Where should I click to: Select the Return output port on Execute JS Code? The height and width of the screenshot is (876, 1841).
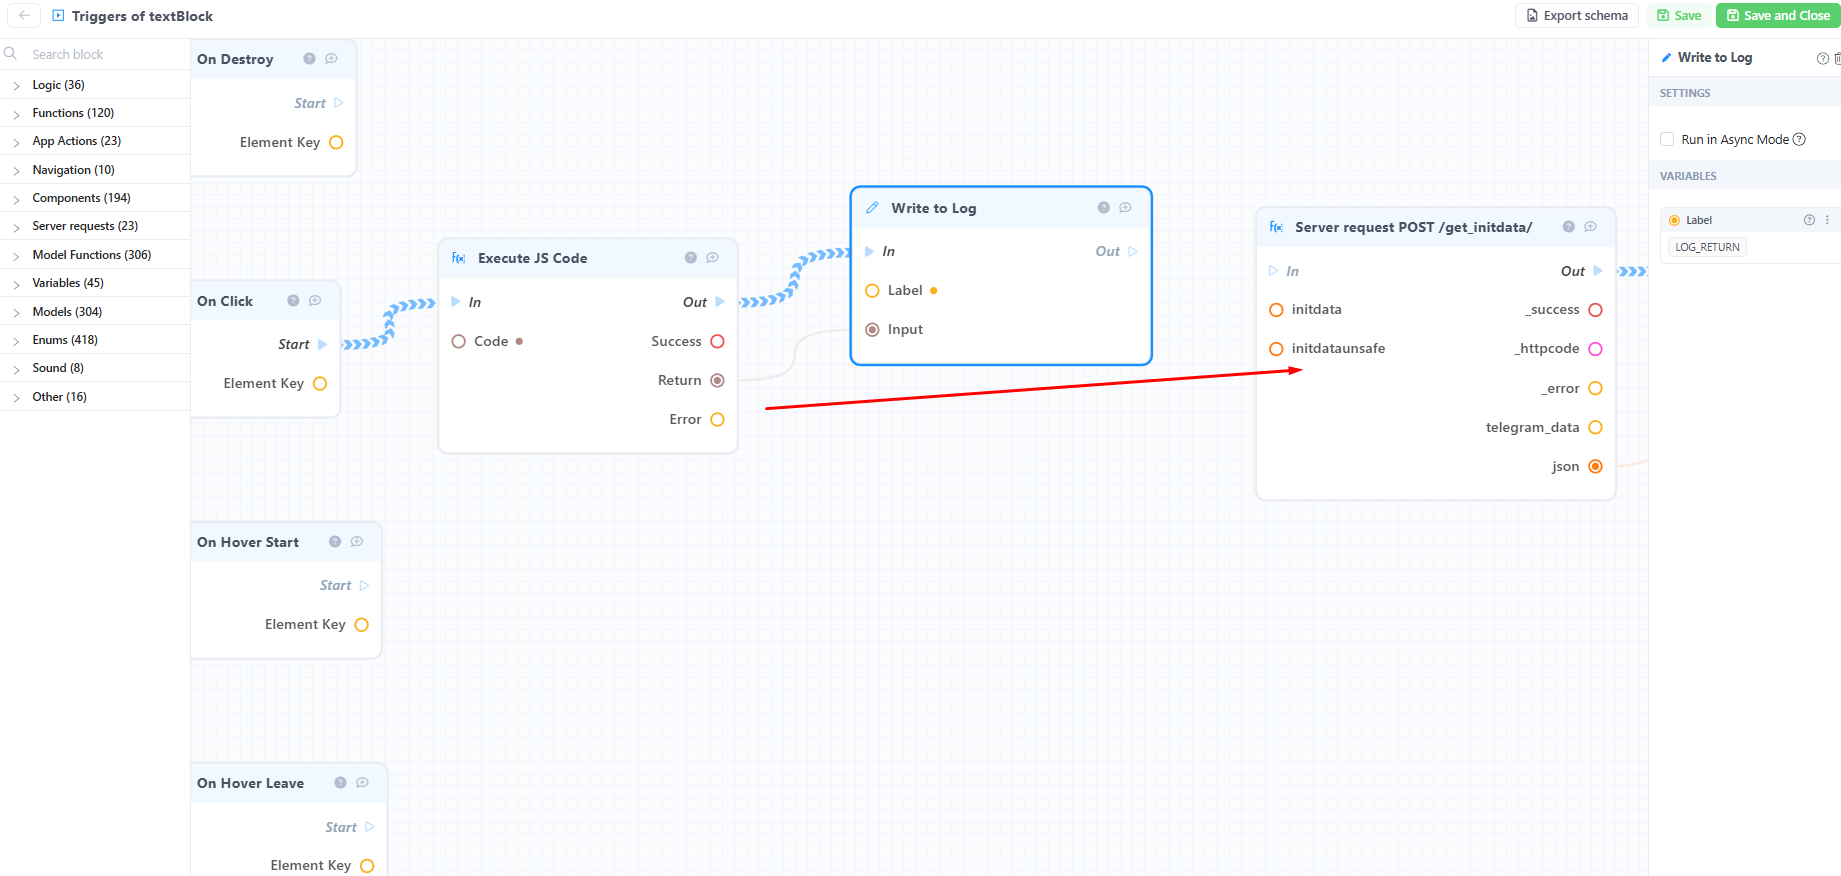coord(717,380)
